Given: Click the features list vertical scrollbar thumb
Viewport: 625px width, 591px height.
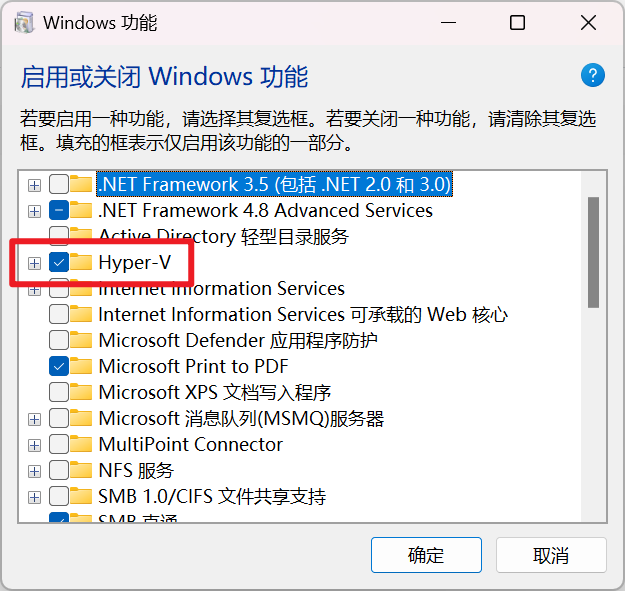Looking at the screenshot, I should (x=593, y=250).
